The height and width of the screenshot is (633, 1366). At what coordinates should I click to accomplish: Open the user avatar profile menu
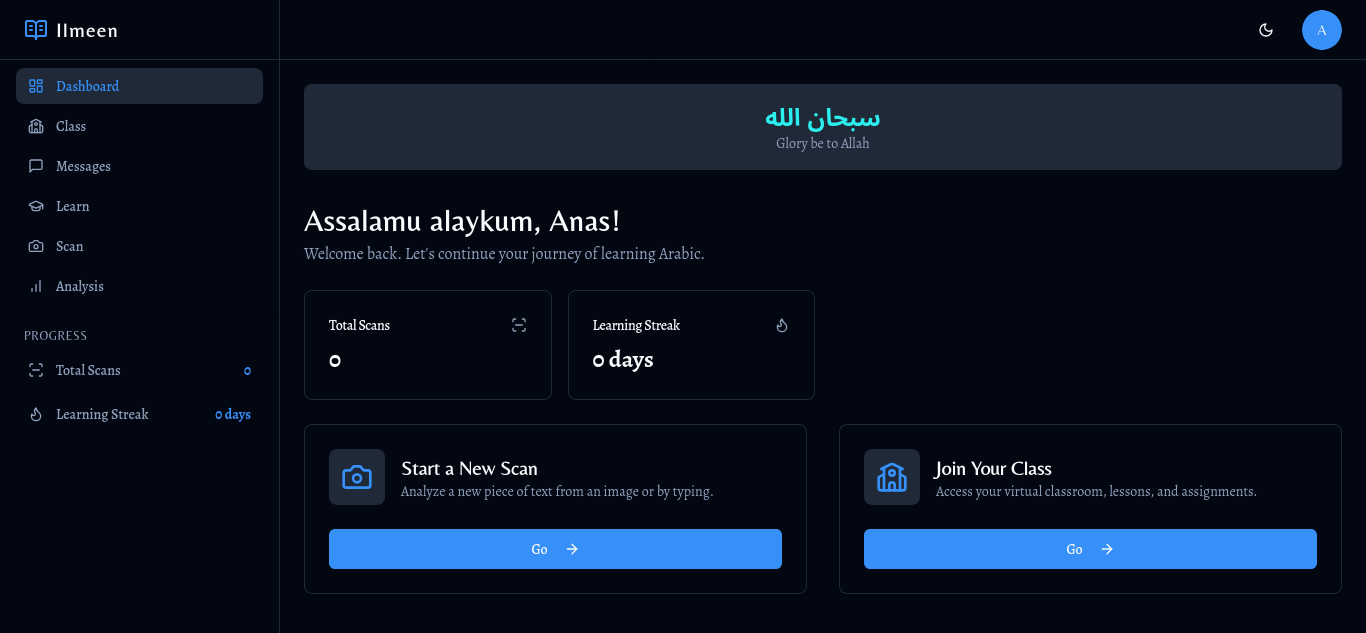[x=1321, y=30]
